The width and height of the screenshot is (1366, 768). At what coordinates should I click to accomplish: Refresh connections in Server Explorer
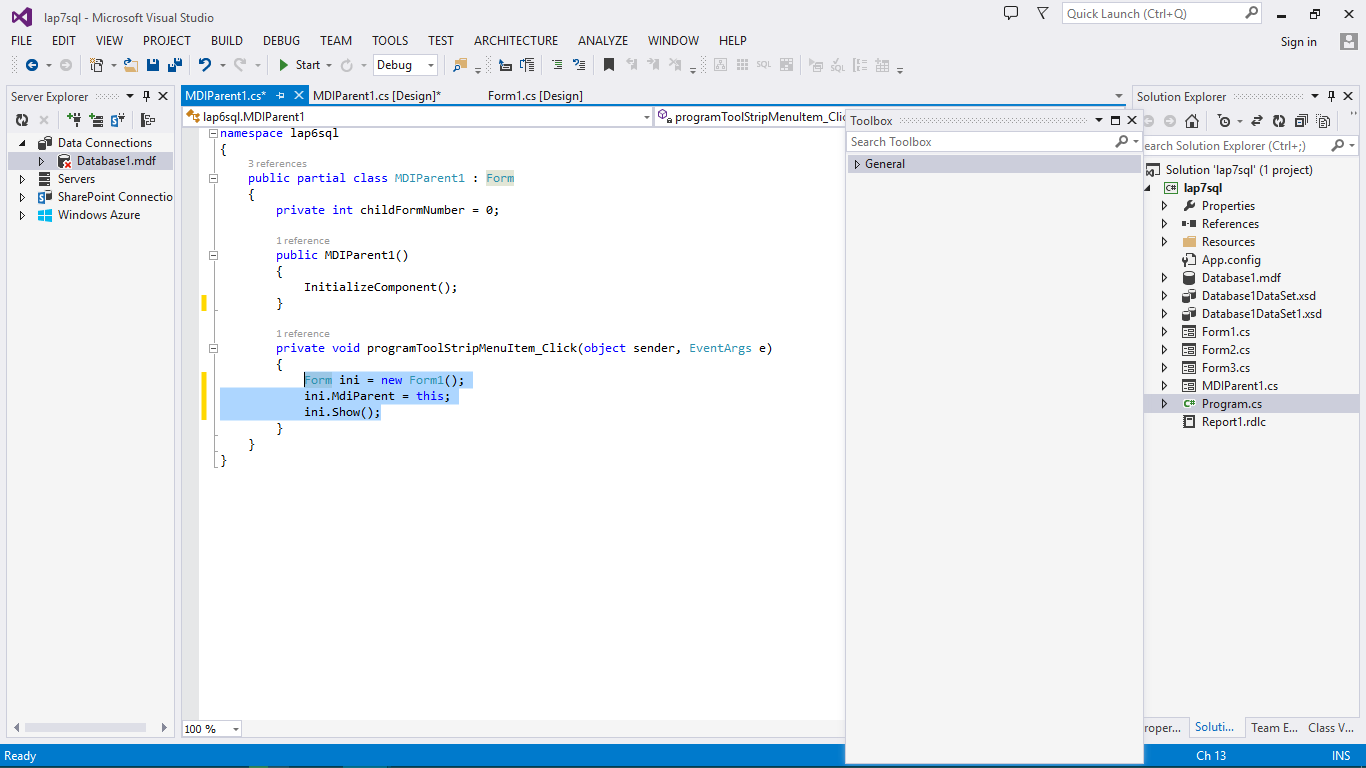tap(22, 119)
